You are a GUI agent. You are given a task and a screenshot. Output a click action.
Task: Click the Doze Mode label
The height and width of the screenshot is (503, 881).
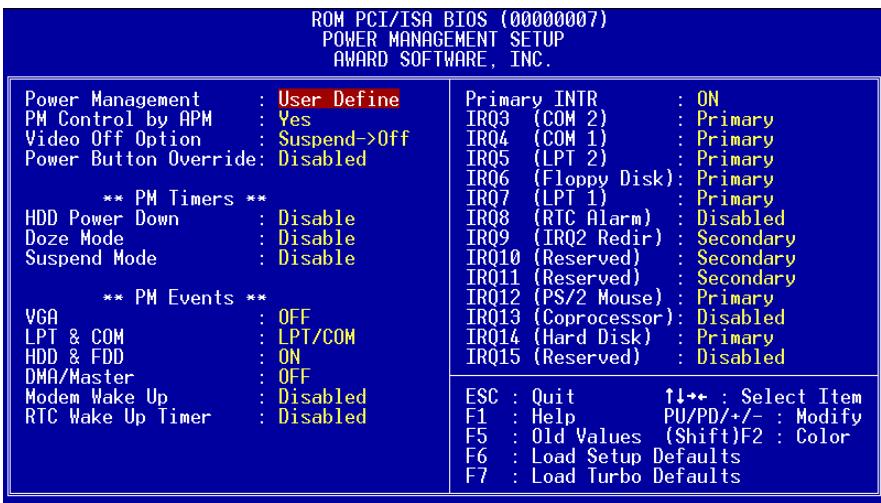coord(74,238)
